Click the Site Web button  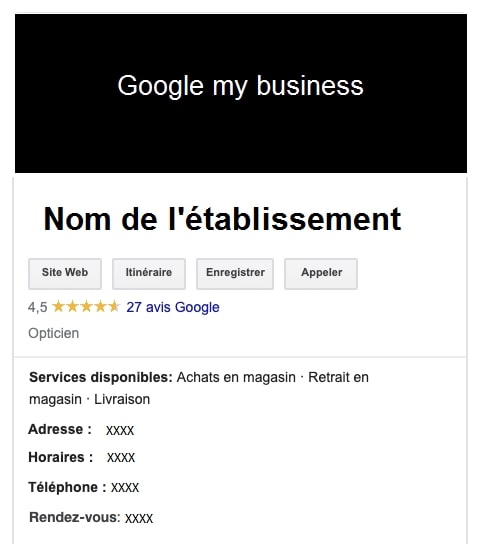coord(65,273)
